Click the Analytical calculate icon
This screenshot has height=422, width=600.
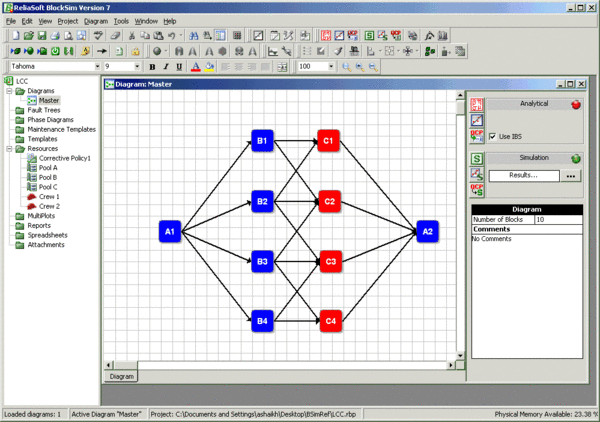click(x=478, y=104)
